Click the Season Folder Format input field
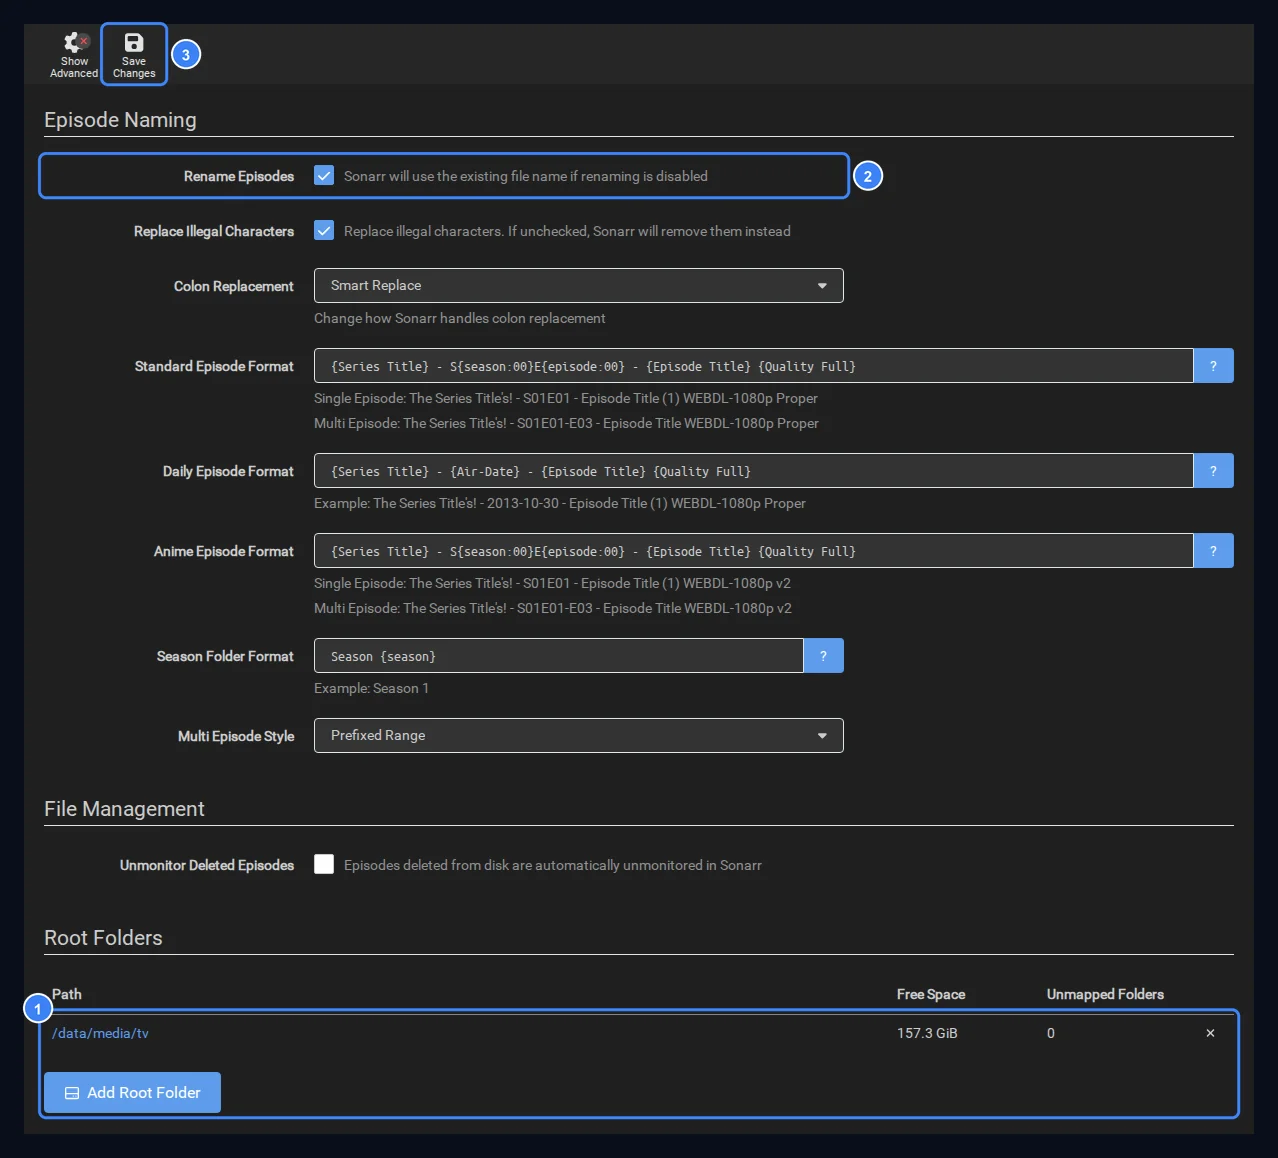1278x1158 pixels. [x=559, y=656]
